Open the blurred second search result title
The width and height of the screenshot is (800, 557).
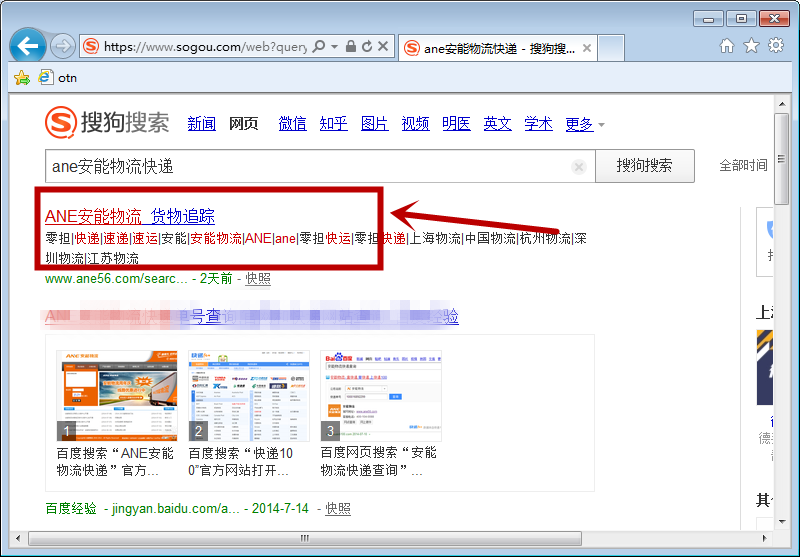[x=252, y=316]
